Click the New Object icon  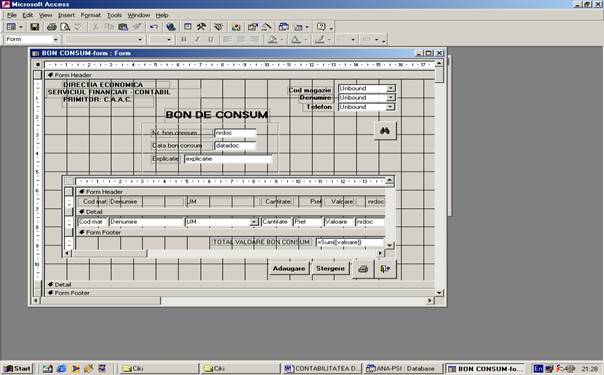pyautogui.click(x=298, y=27)
